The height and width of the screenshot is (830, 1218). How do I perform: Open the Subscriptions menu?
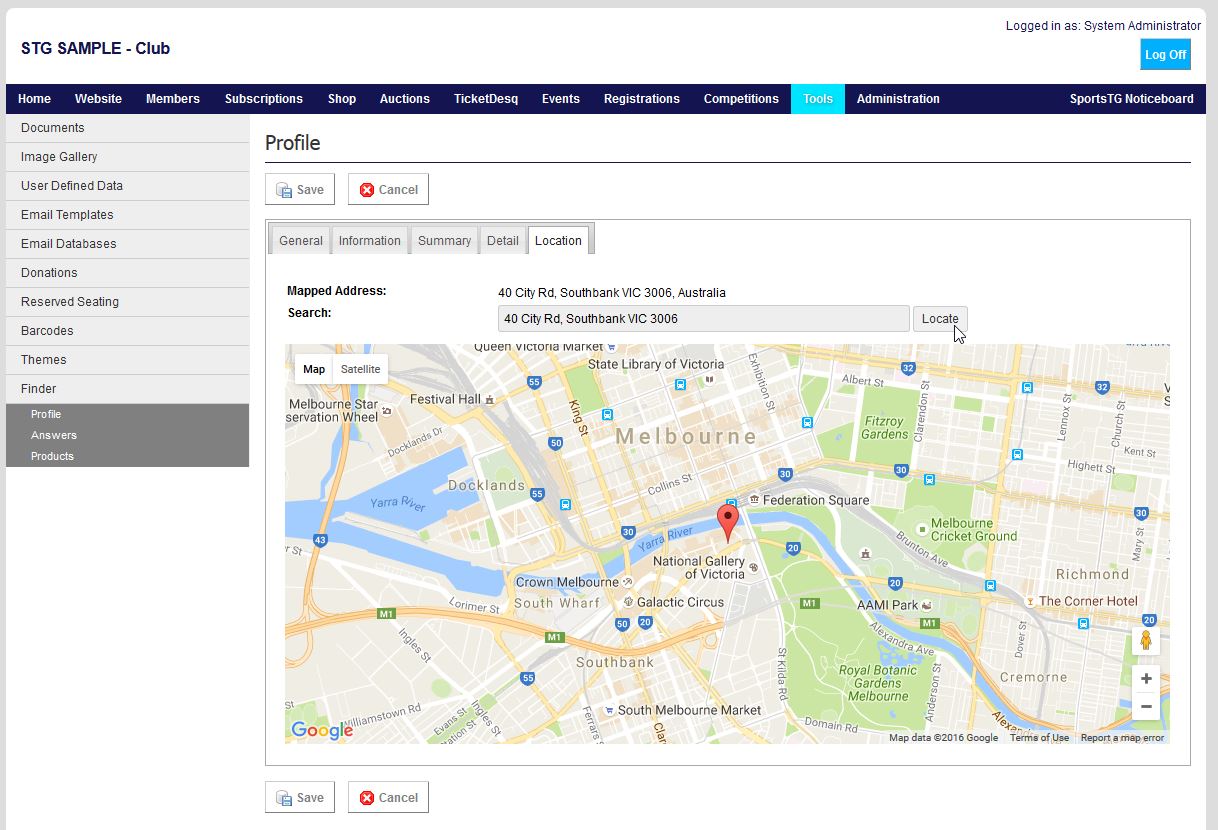[x=264, y=99]
